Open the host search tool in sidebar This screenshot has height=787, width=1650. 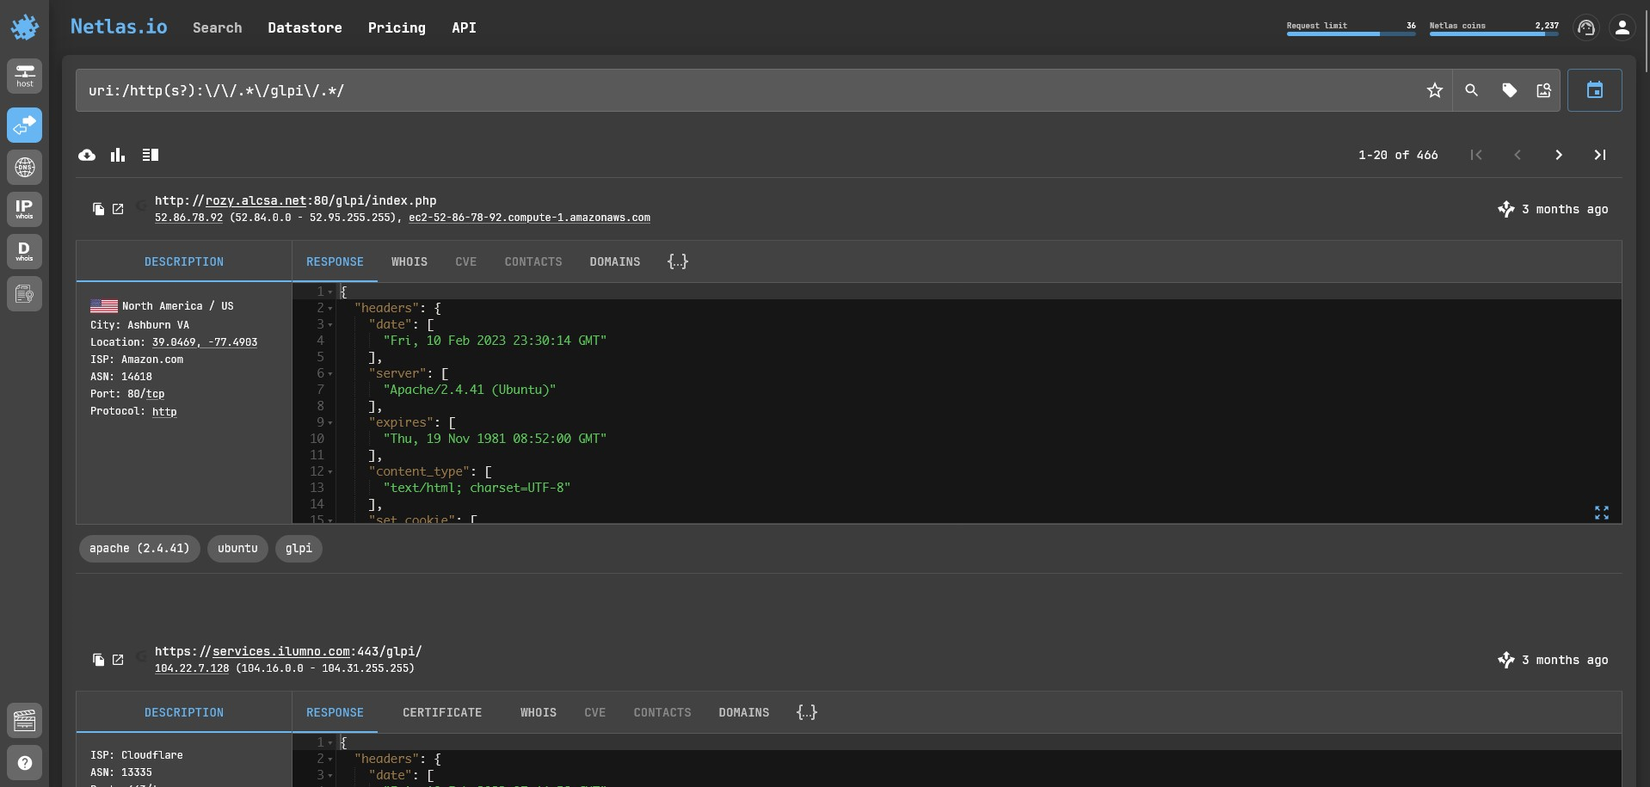(24, 76)
